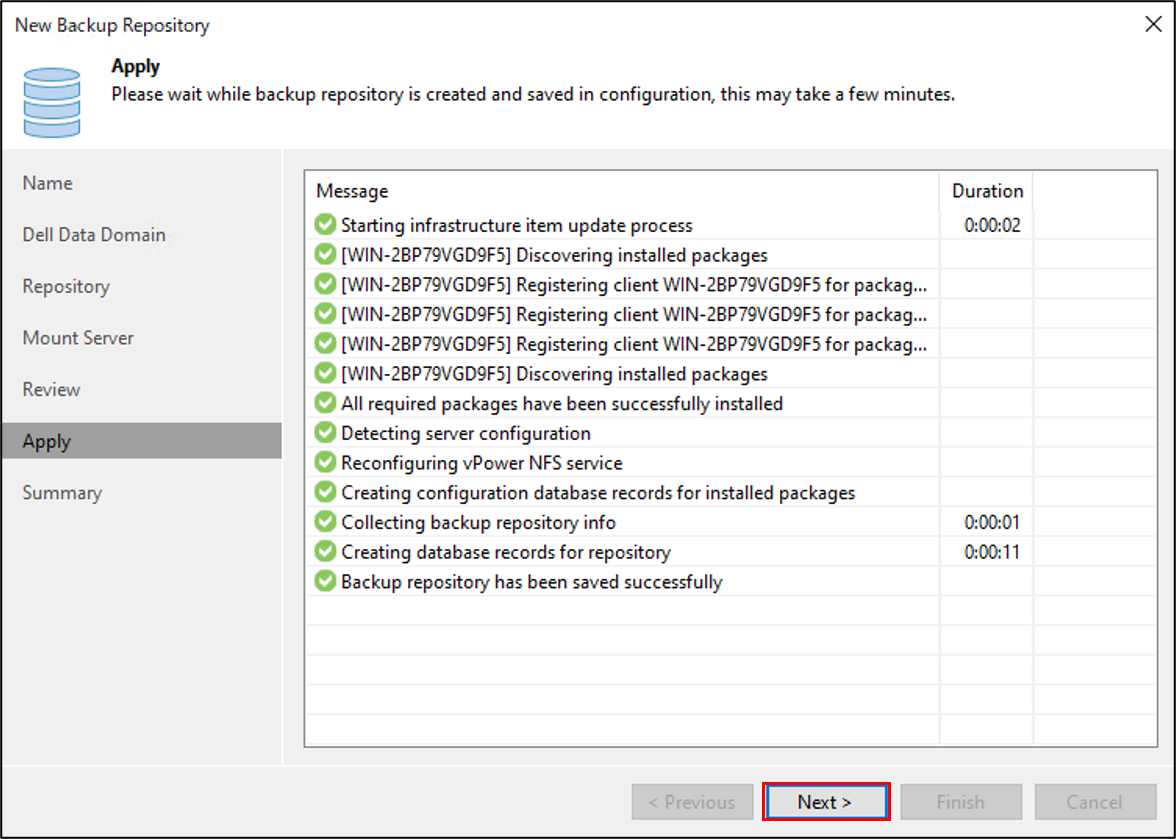Click green check beside Starting infrastructure item update
Screen dimensions: 1176x839
(x=325, y=224)
